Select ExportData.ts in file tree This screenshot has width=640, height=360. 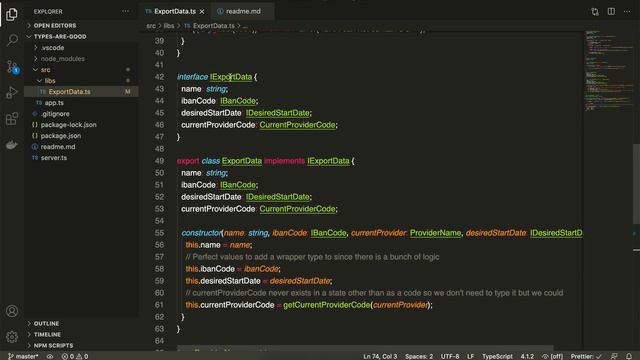click(x=81, y=92)
